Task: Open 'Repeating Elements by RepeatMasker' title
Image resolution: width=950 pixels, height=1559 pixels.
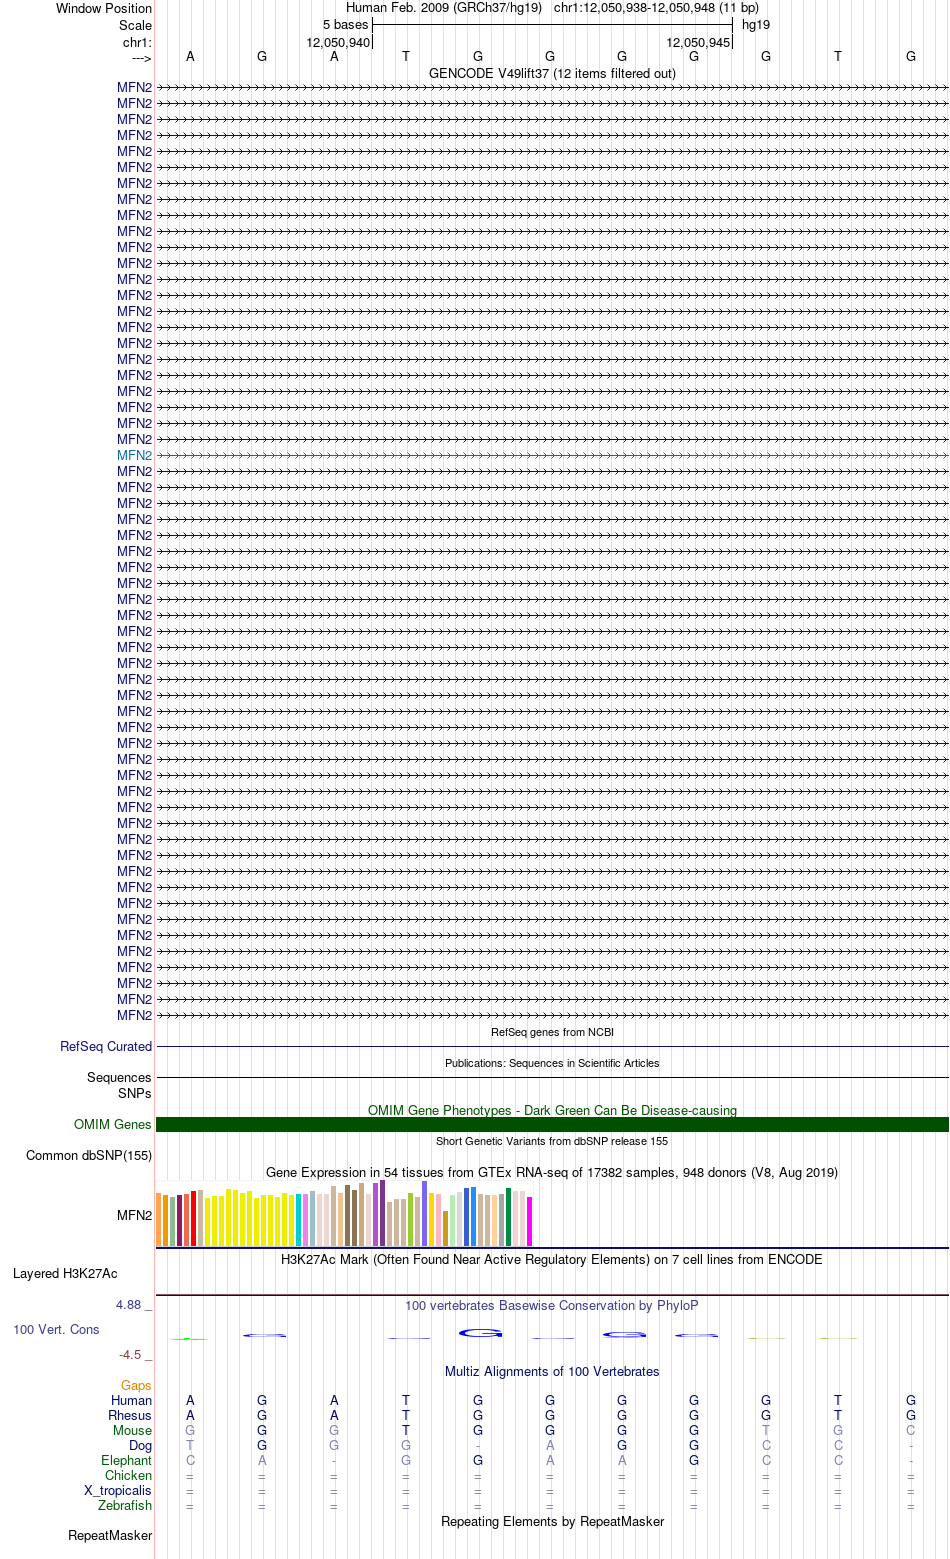Action: 552,1521
